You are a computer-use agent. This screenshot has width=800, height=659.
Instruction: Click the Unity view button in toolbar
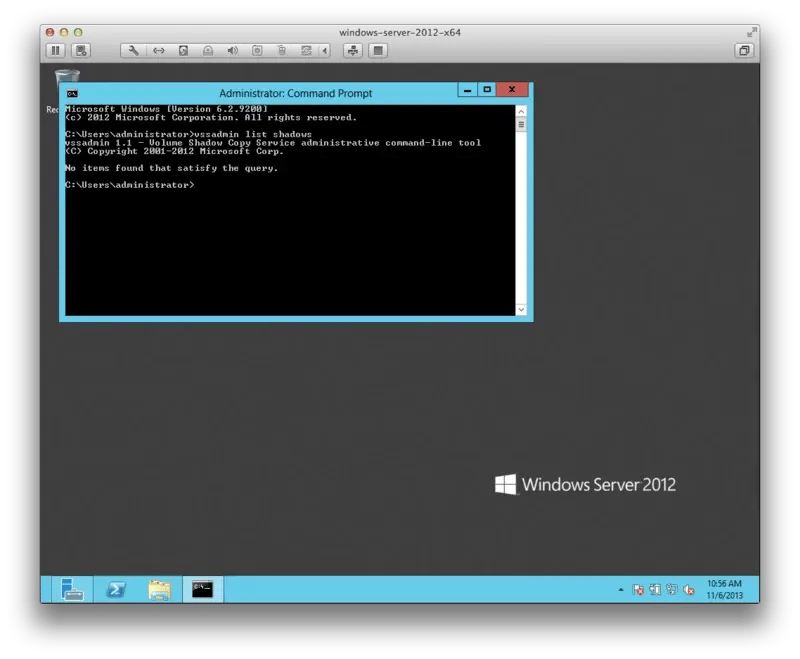click(352, 50)
